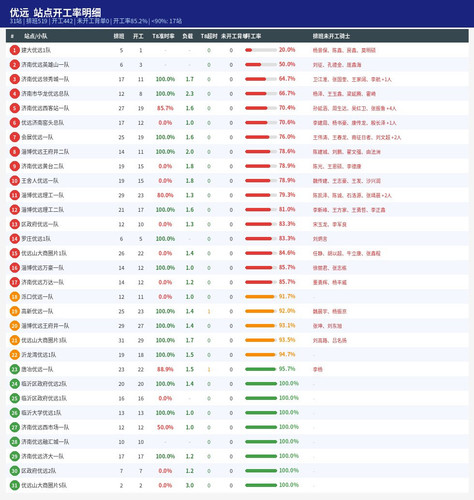Click the summary line showing 开工率85.2%
The width and height of the screenshot is (474, 500).
[96, 21]
